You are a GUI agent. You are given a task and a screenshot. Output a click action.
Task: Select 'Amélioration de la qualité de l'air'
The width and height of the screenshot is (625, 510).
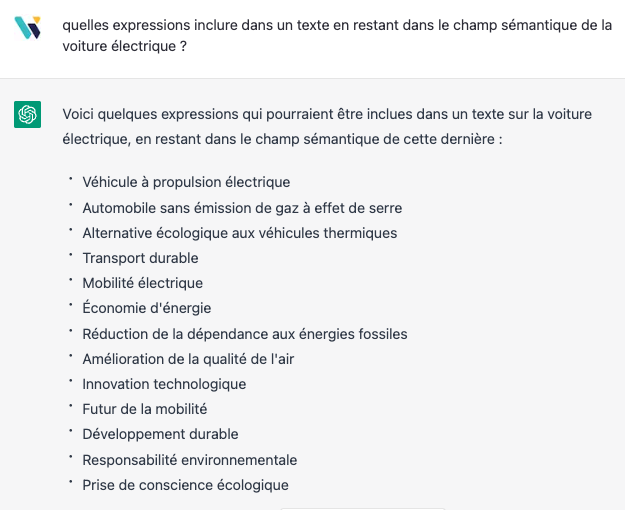(x=188, y=359)
